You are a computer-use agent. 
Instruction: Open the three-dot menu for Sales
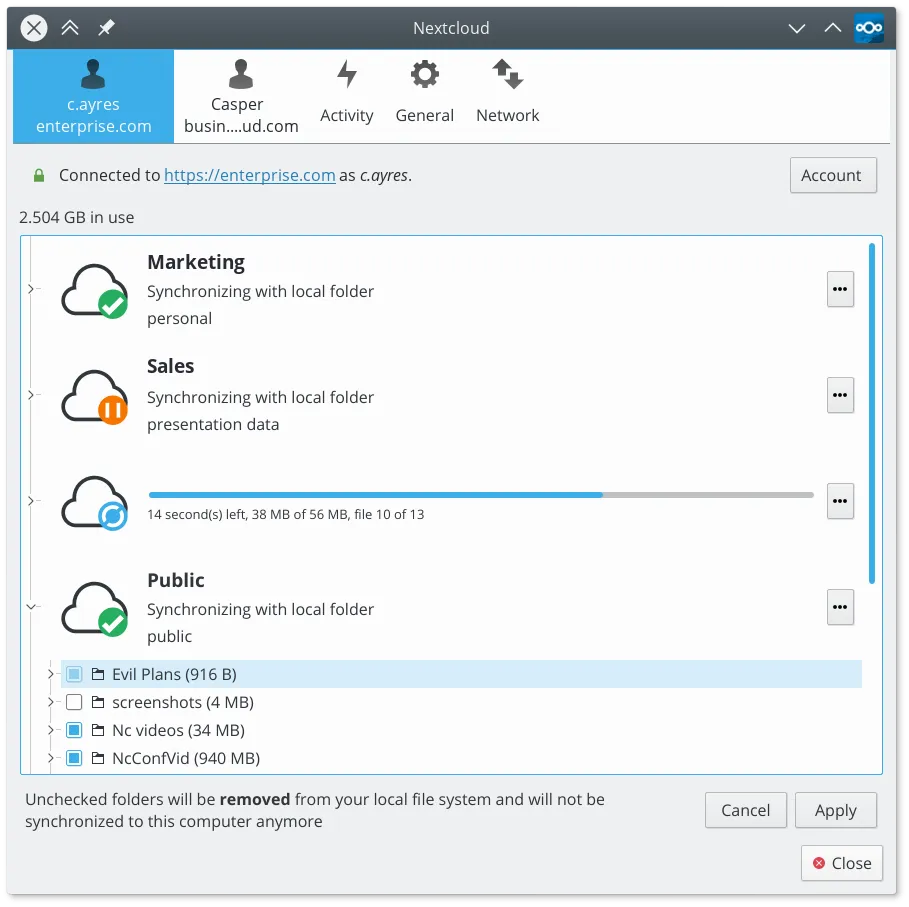[840, 395]
